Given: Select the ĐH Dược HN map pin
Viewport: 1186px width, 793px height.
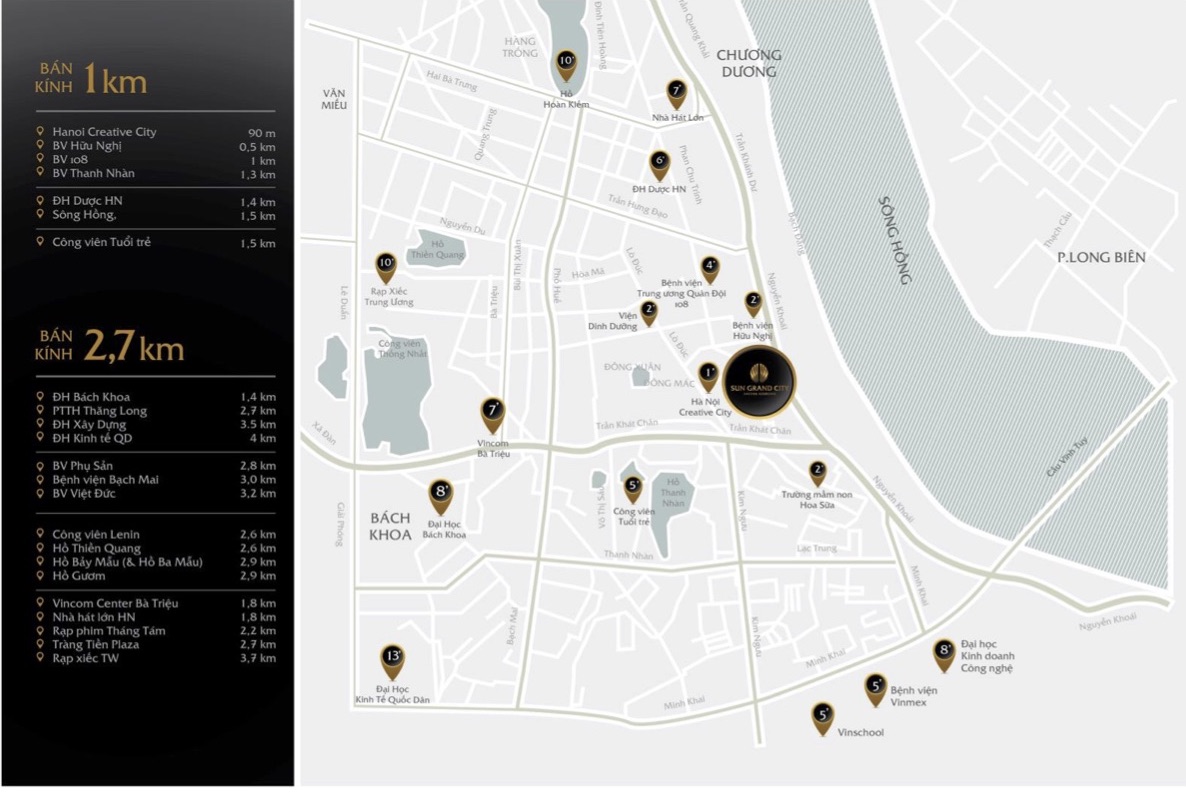Looking at the screenshot, I should click(x=659, y=163).
